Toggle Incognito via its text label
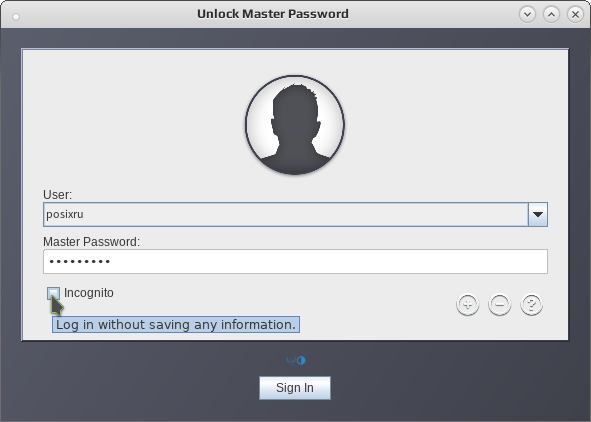Viewport: 591px width, 422px height. (x=89, y=293)
